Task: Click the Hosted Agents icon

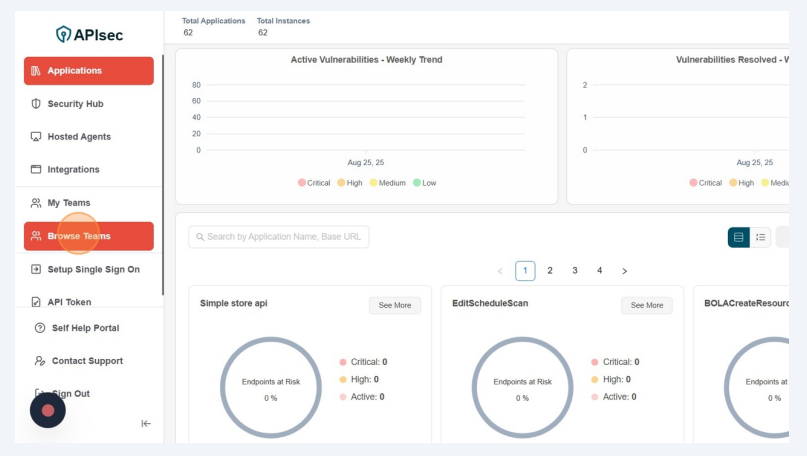Action: tap(36, 137)
